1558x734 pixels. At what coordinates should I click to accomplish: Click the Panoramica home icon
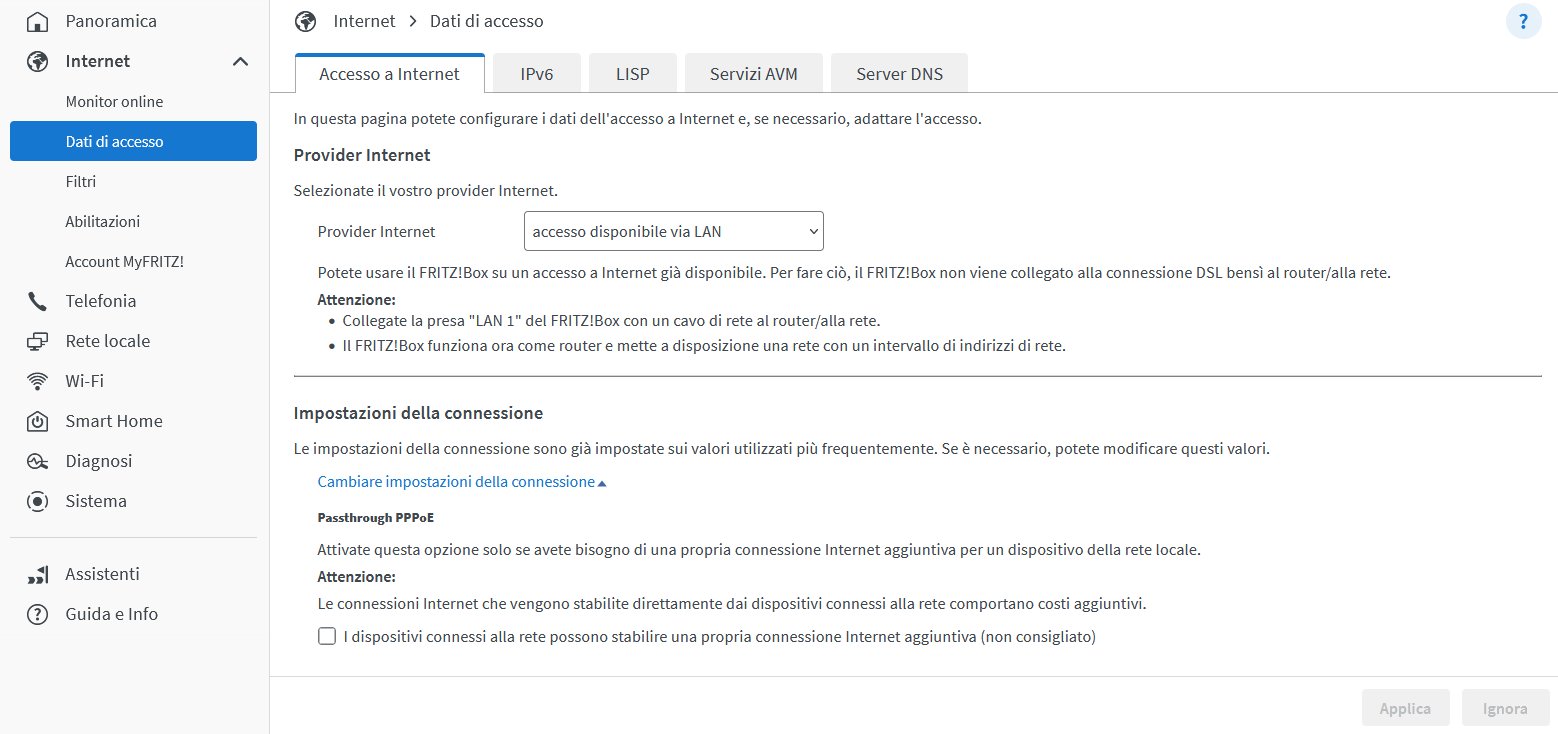(37, 21)
